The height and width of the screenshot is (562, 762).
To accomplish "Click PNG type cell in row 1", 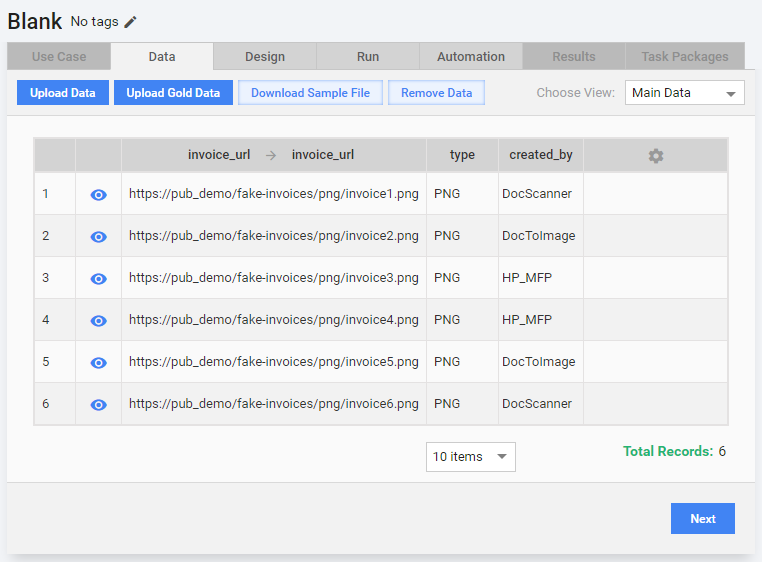I will (462, 193).
